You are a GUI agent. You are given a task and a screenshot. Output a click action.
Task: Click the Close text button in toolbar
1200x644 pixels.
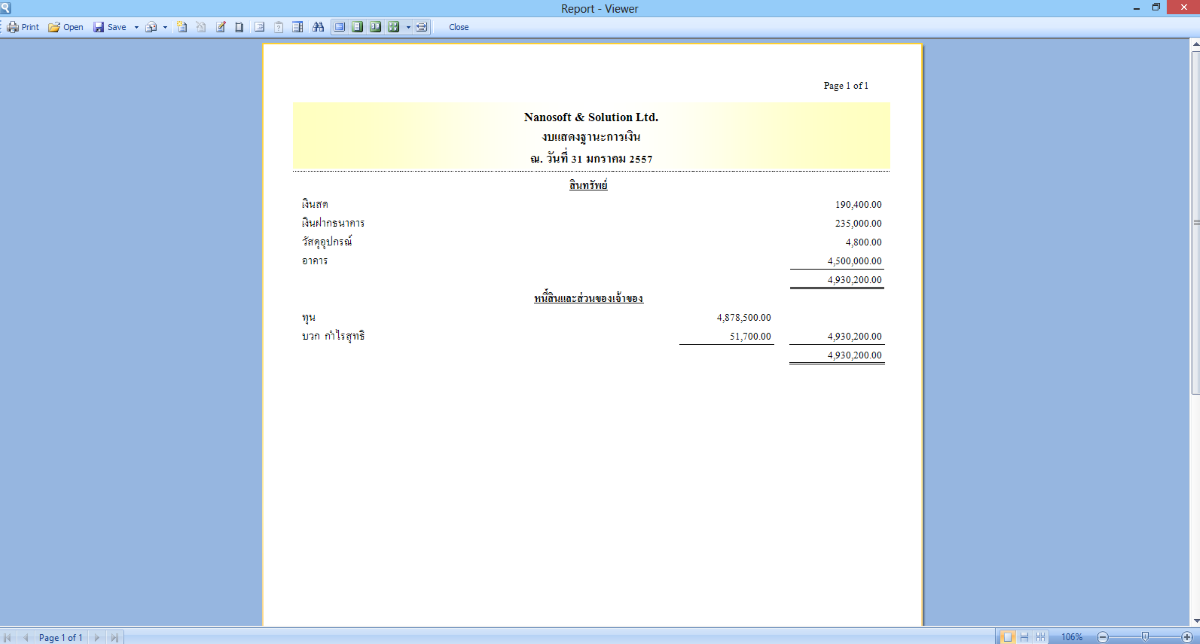(459, 27)
